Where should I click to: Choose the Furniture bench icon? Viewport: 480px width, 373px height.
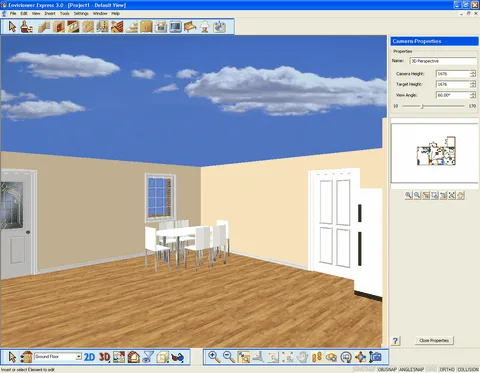[x=190, y=27]
